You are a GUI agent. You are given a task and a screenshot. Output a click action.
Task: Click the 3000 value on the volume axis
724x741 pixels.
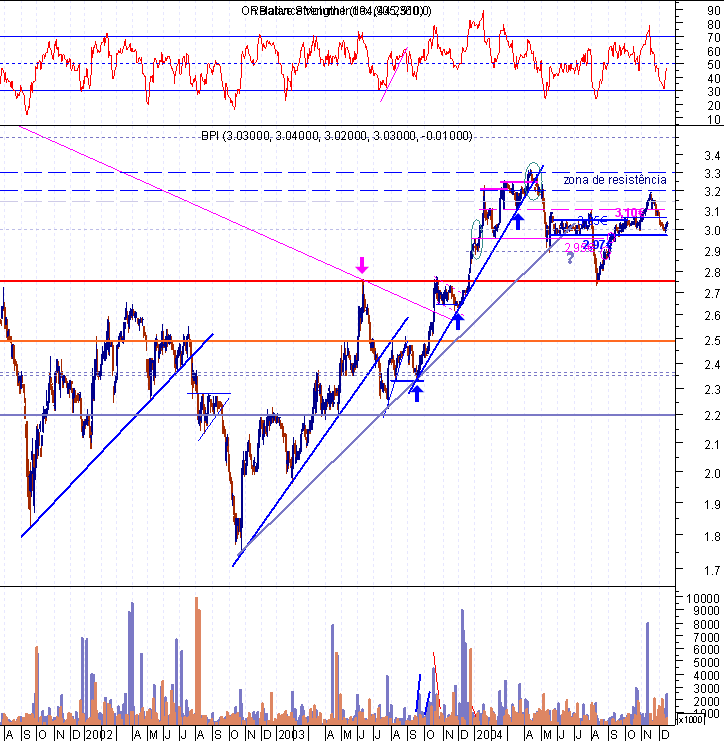coord(706,689)
